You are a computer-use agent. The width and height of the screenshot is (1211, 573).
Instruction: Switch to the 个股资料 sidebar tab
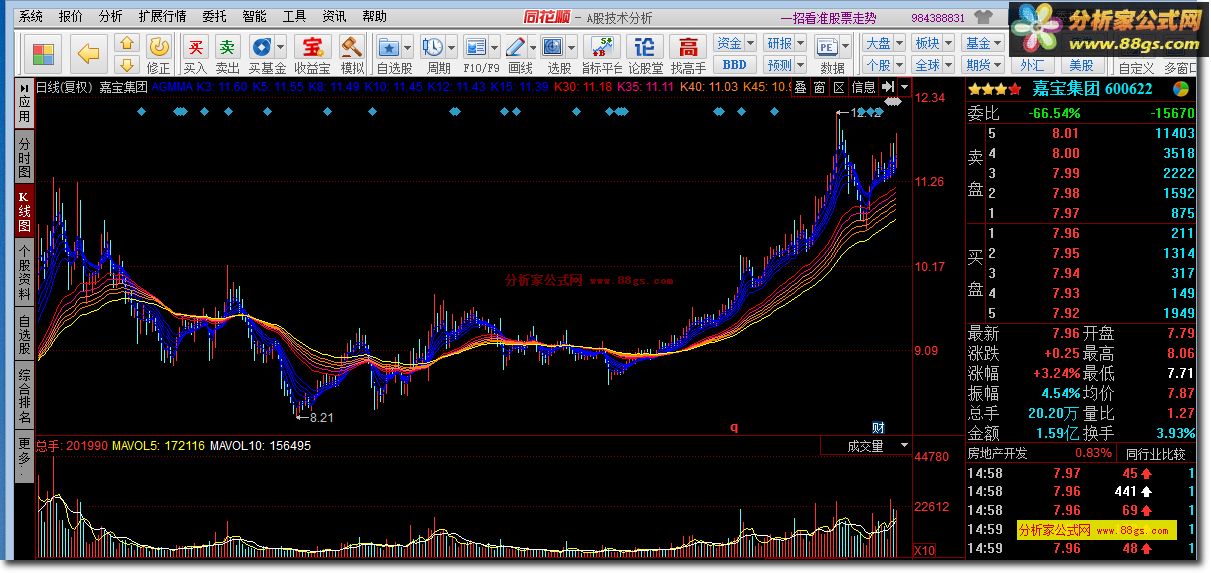pyautogui.click(x=24, y=273)
